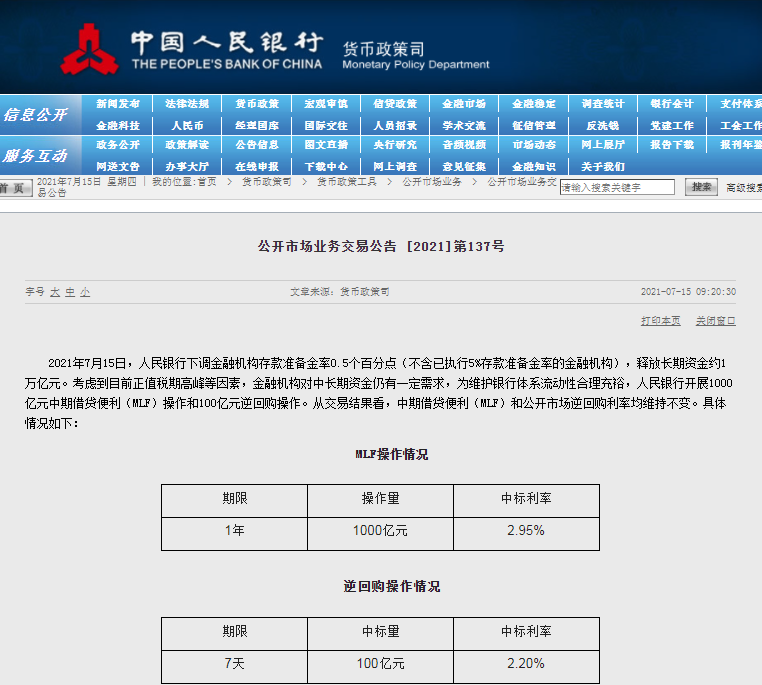Open 银行会计 in navigation
762x685 pixels.
672,104
